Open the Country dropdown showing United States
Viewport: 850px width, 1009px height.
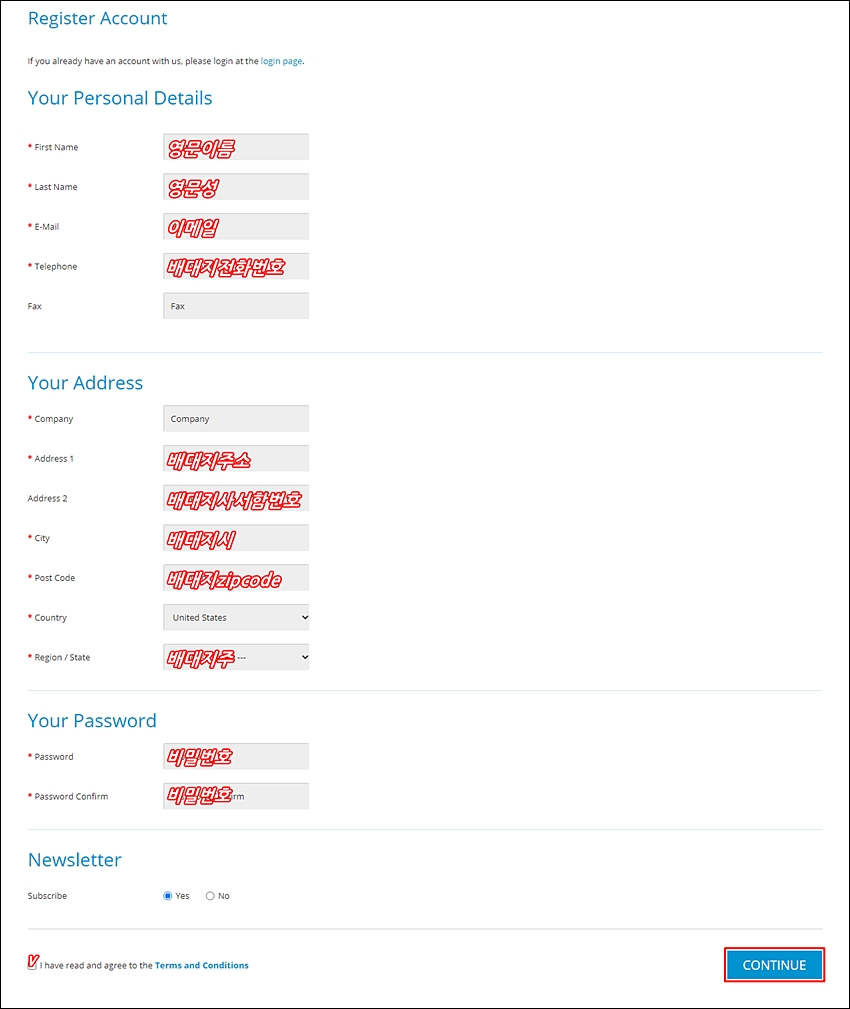coord(236,618)
